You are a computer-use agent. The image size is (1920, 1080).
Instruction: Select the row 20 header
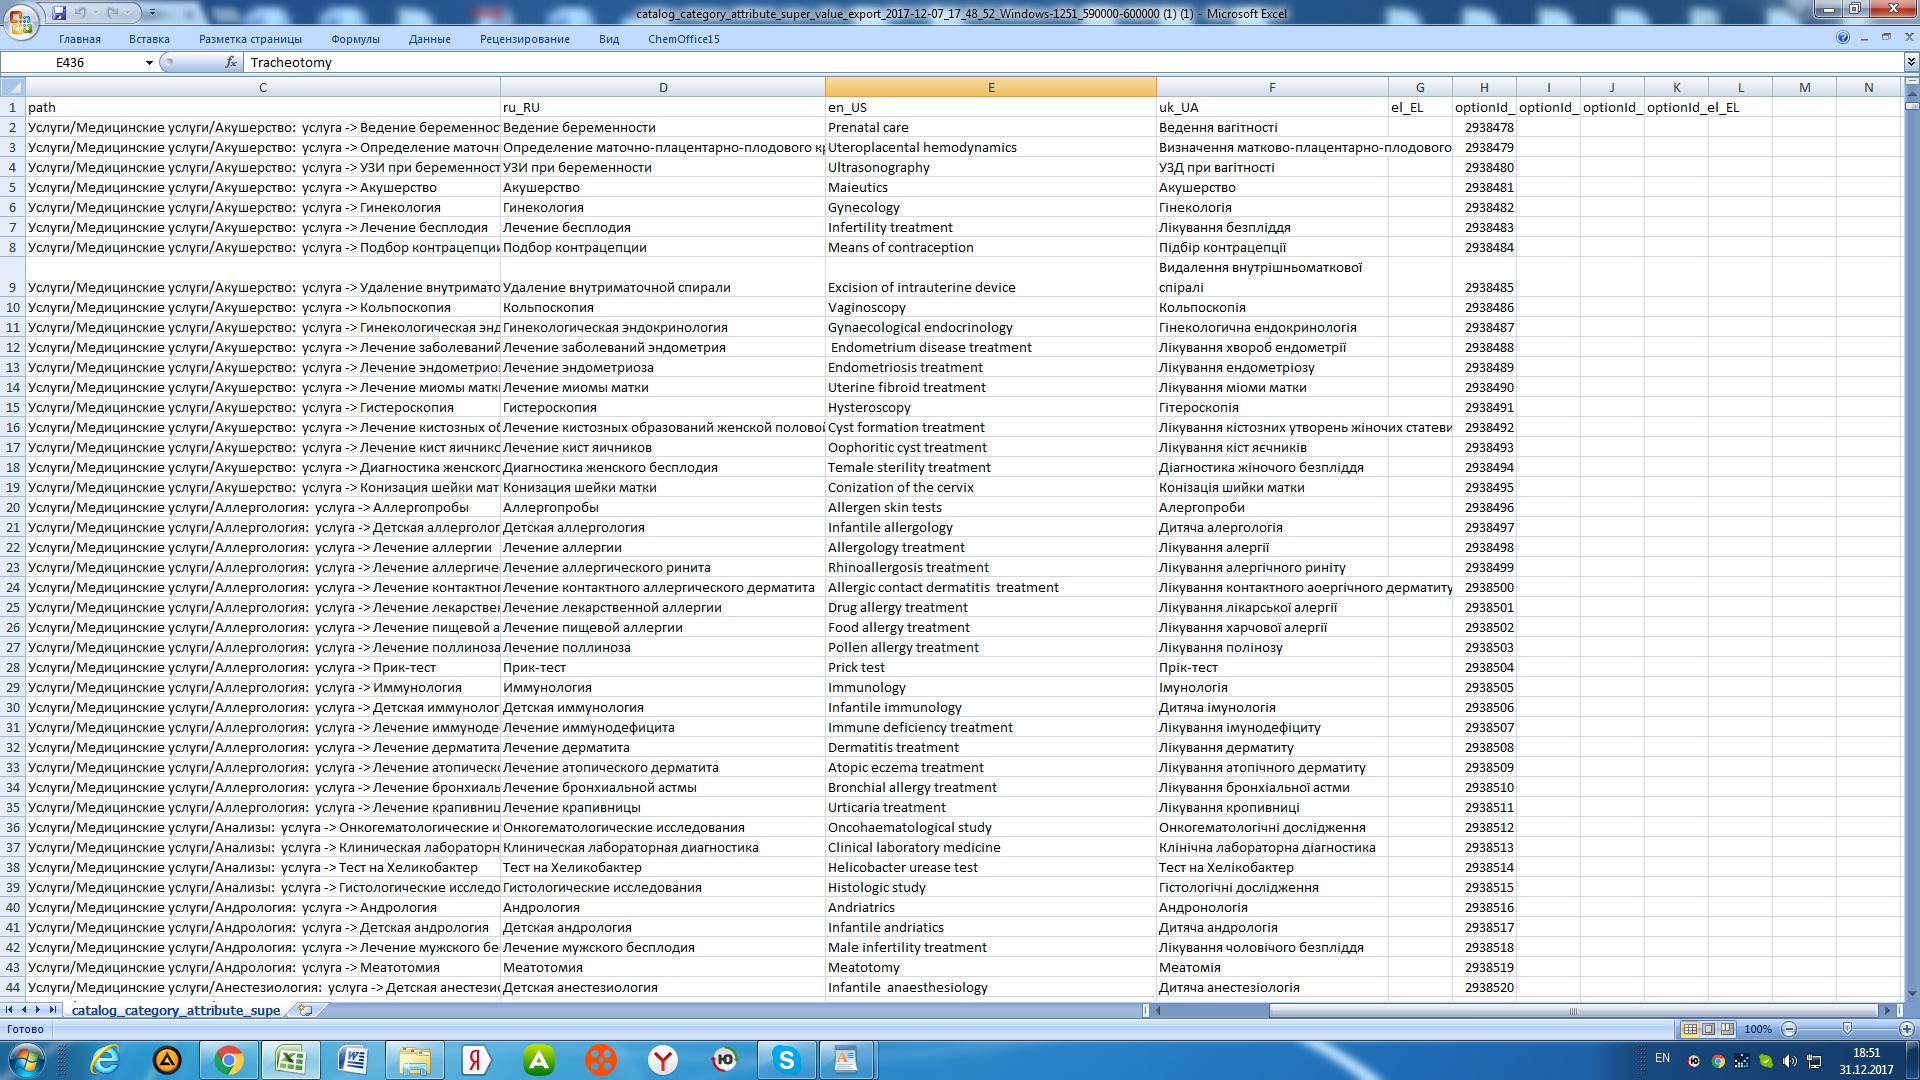[13, 507]
